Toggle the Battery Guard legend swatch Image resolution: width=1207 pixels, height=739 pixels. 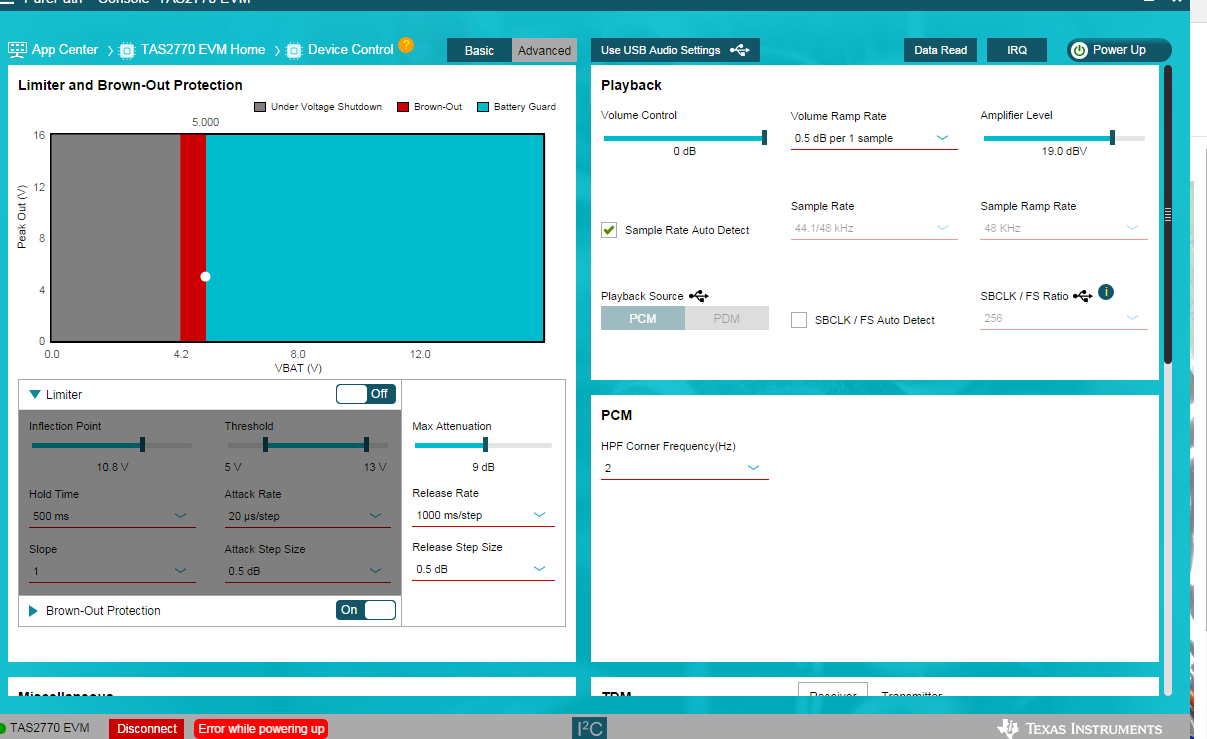(483, 107)
